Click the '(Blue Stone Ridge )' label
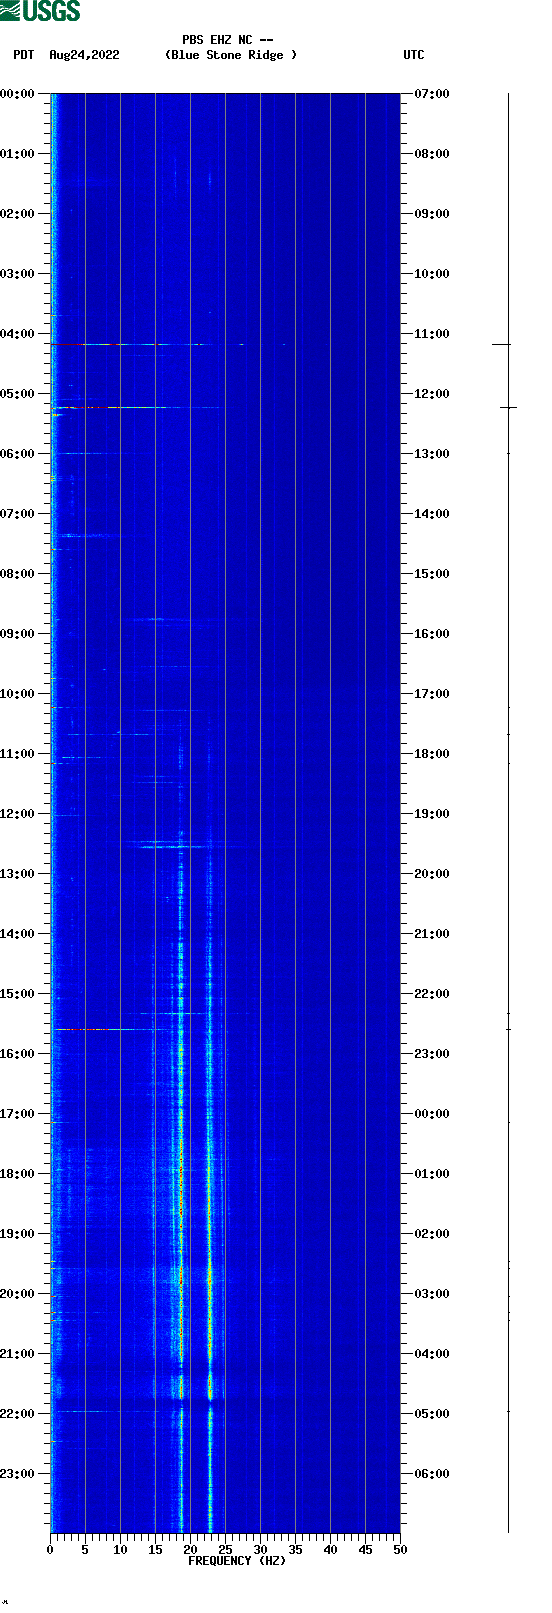552x1613 pixels. pyautogui.click(x=231, y=55)
